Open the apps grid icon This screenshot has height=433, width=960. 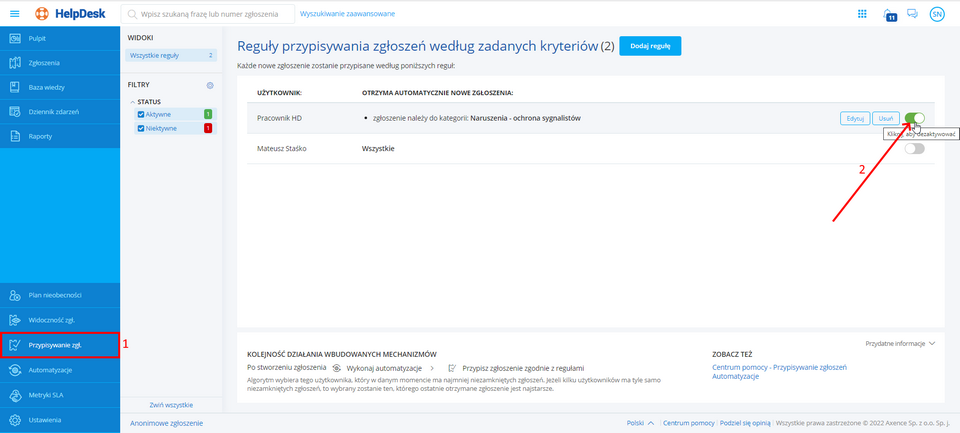[862, 14]
